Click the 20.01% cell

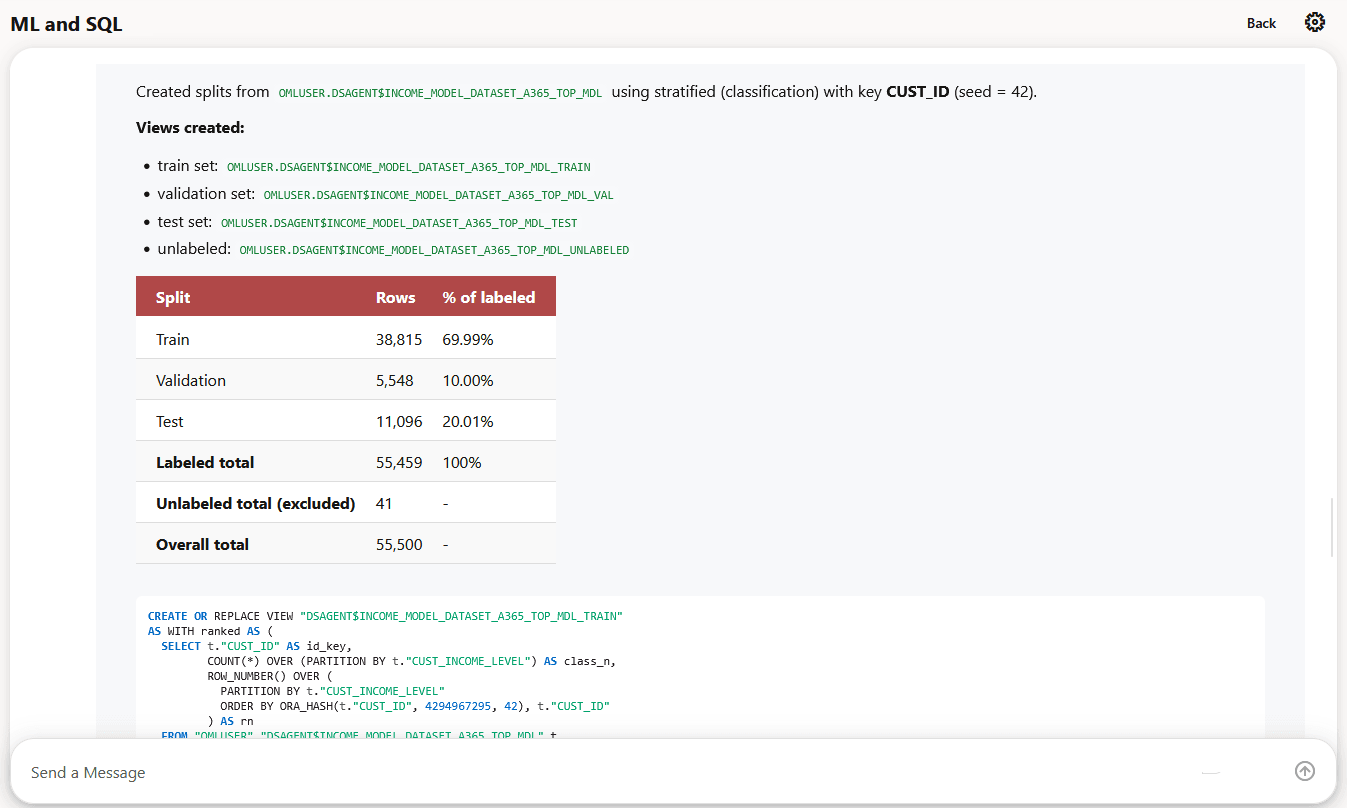pyautogui.click(x=468, y=421)
